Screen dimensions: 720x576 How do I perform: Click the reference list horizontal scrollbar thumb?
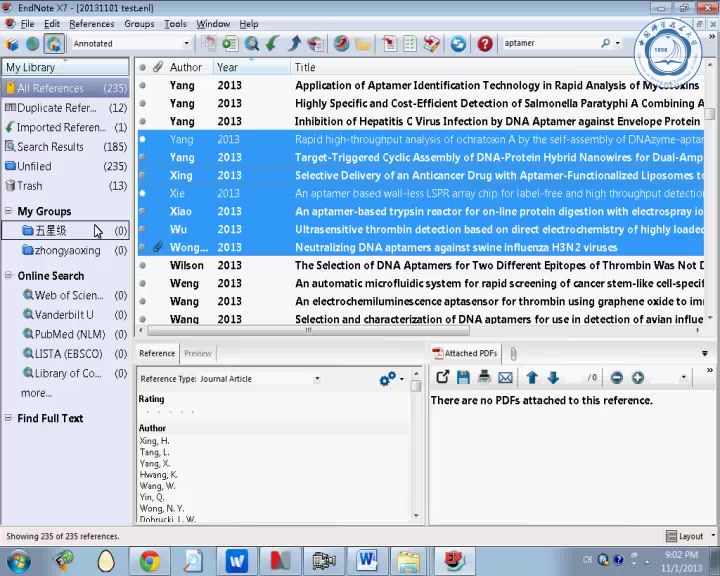tap(308, 330)
